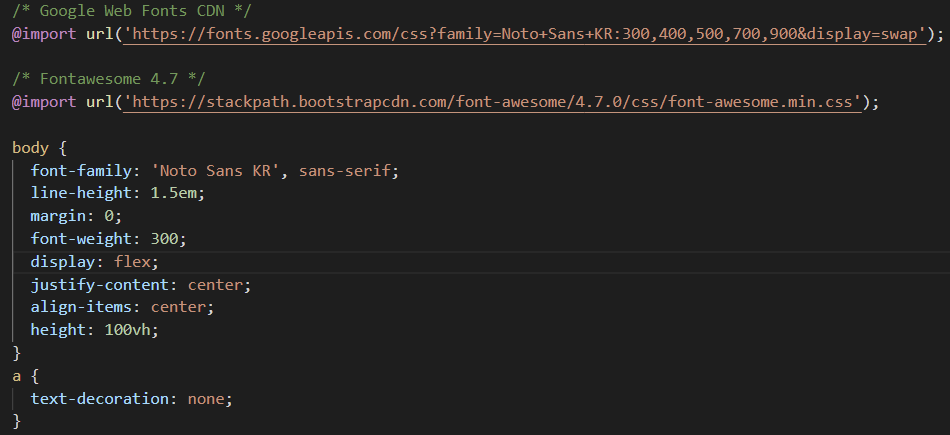Open the stackpath bootstrapcdn font-awesome URL
Image resolution: width=950 pixels, height=435 pixels.
tap(492, 102)
